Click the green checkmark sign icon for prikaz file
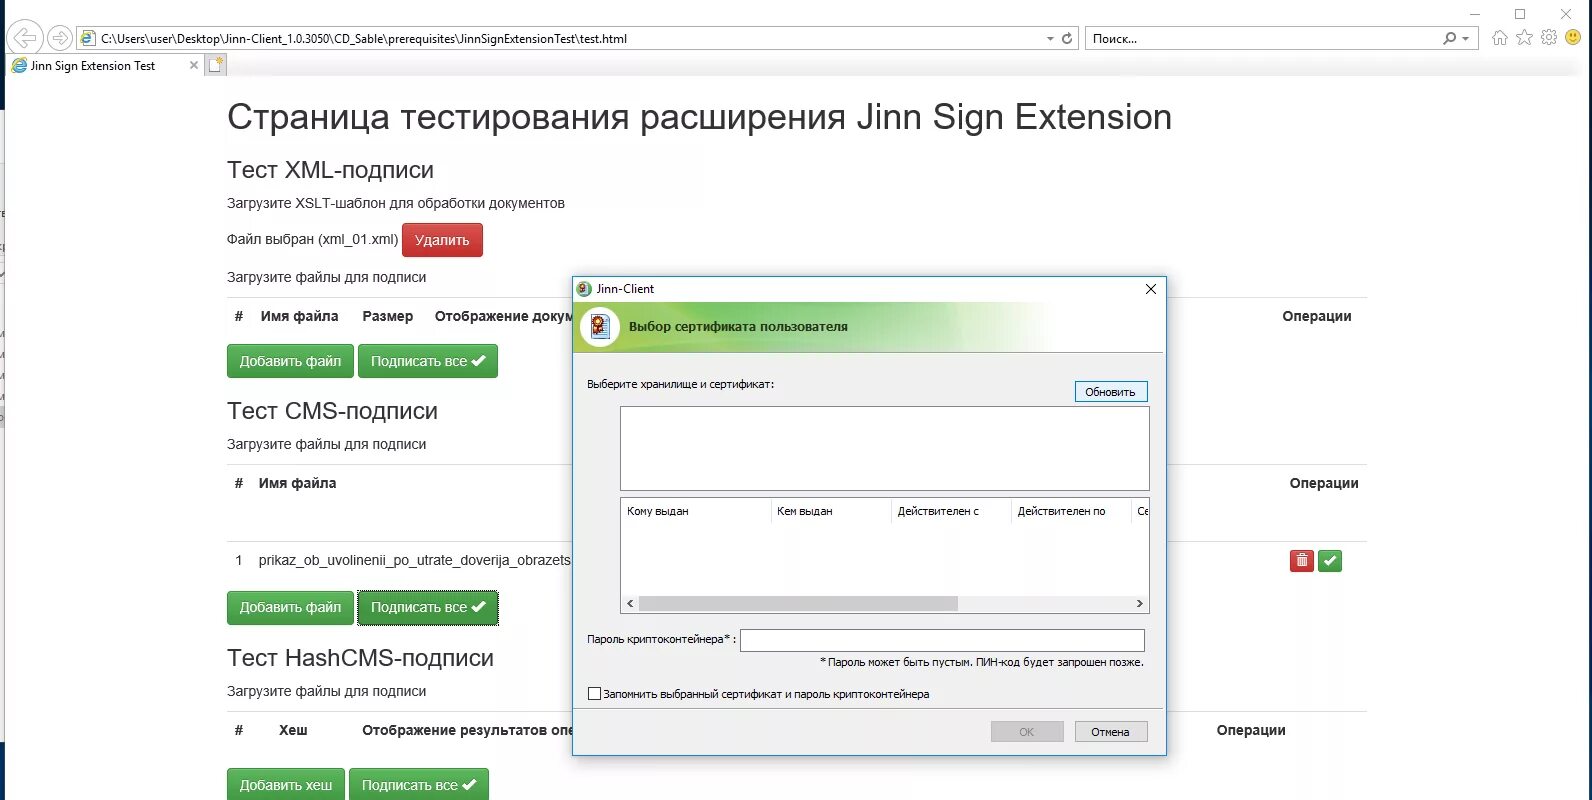 point(1330,560)
